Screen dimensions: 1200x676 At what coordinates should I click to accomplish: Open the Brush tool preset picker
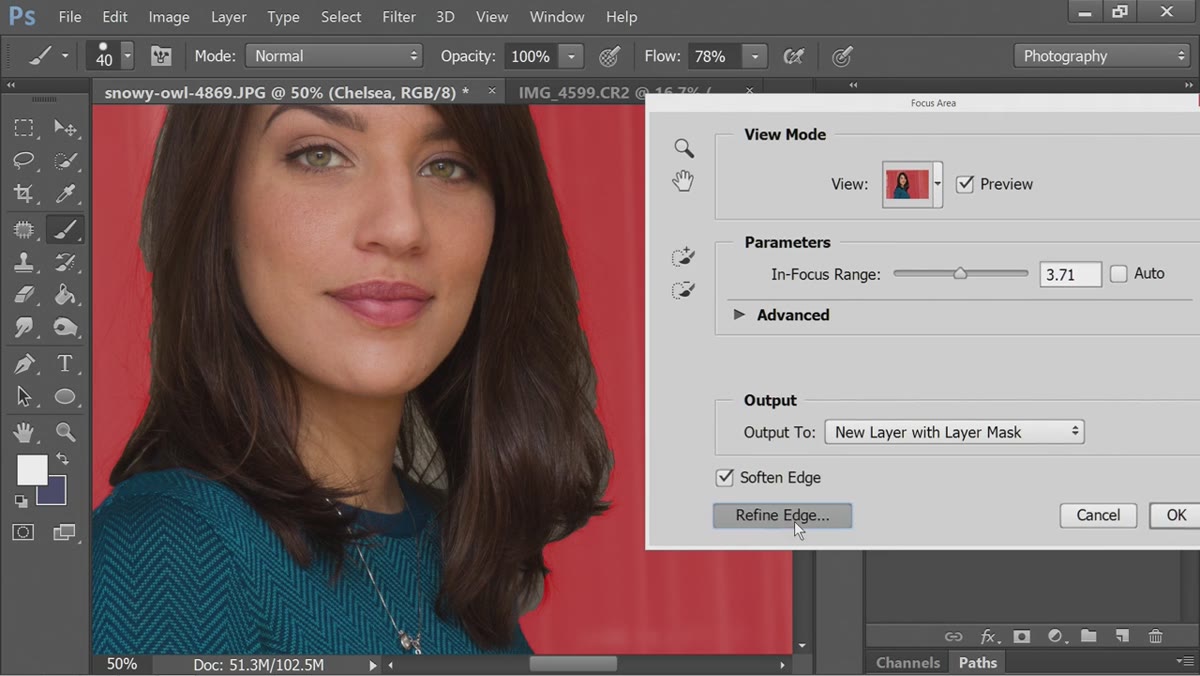pyautogui.click(x=66, y=56)
